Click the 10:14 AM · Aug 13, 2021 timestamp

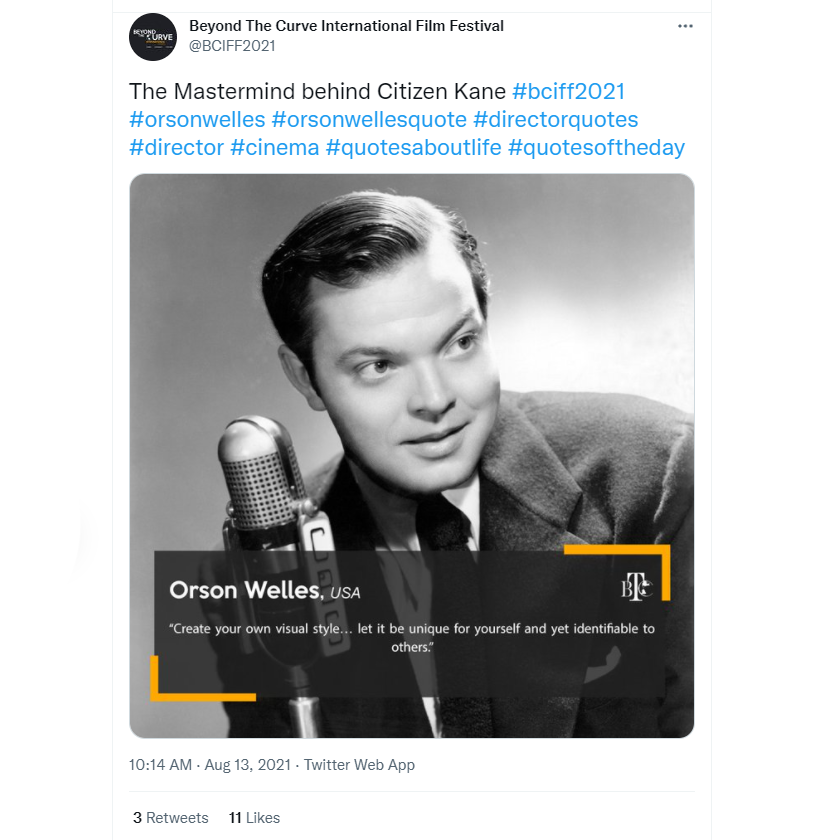(210, 765)
